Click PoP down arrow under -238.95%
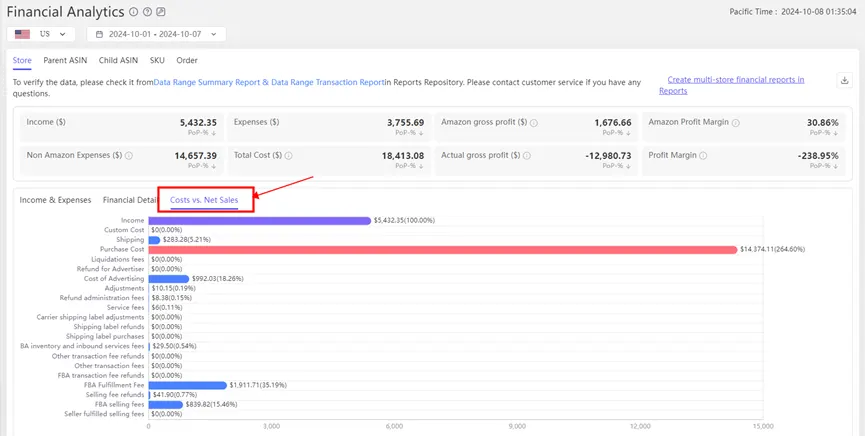865x436 pixels. point(836,166)
